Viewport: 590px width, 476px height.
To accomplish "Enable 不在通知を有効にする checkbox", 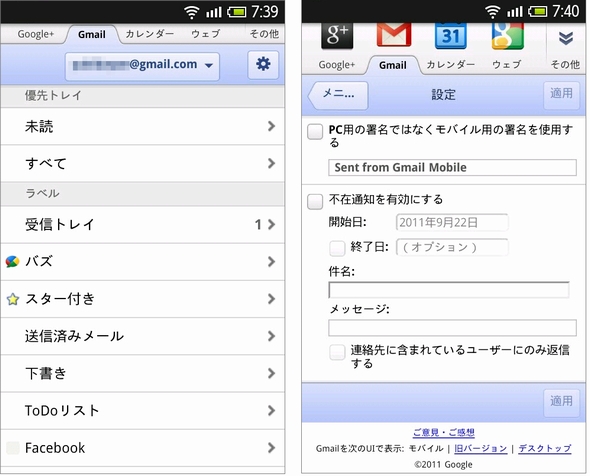I will (x=315, y=201).
